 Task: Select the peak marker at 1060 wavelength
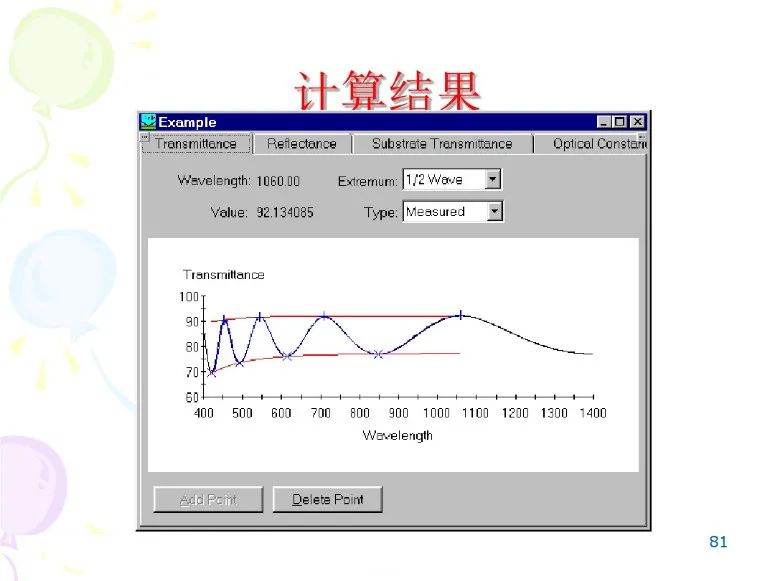pyautogui.click(x=460, y=314)
